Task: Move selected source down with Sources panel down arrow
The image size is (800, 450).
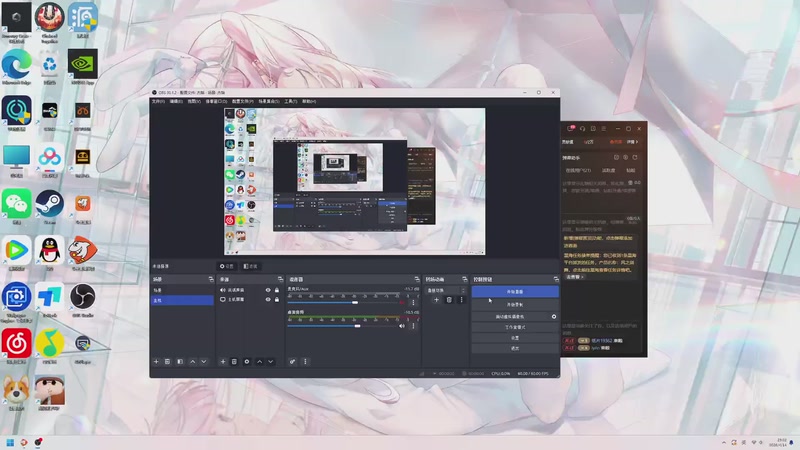Action: 270,362
